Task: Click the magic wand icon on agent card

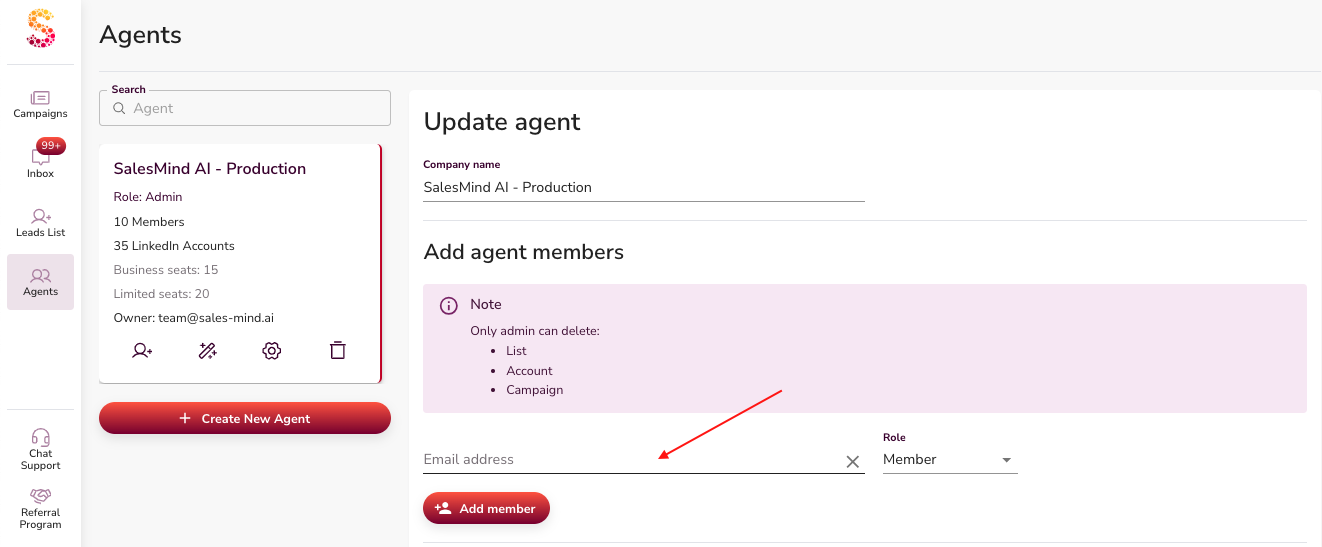Action: click(x=207, y=350)
